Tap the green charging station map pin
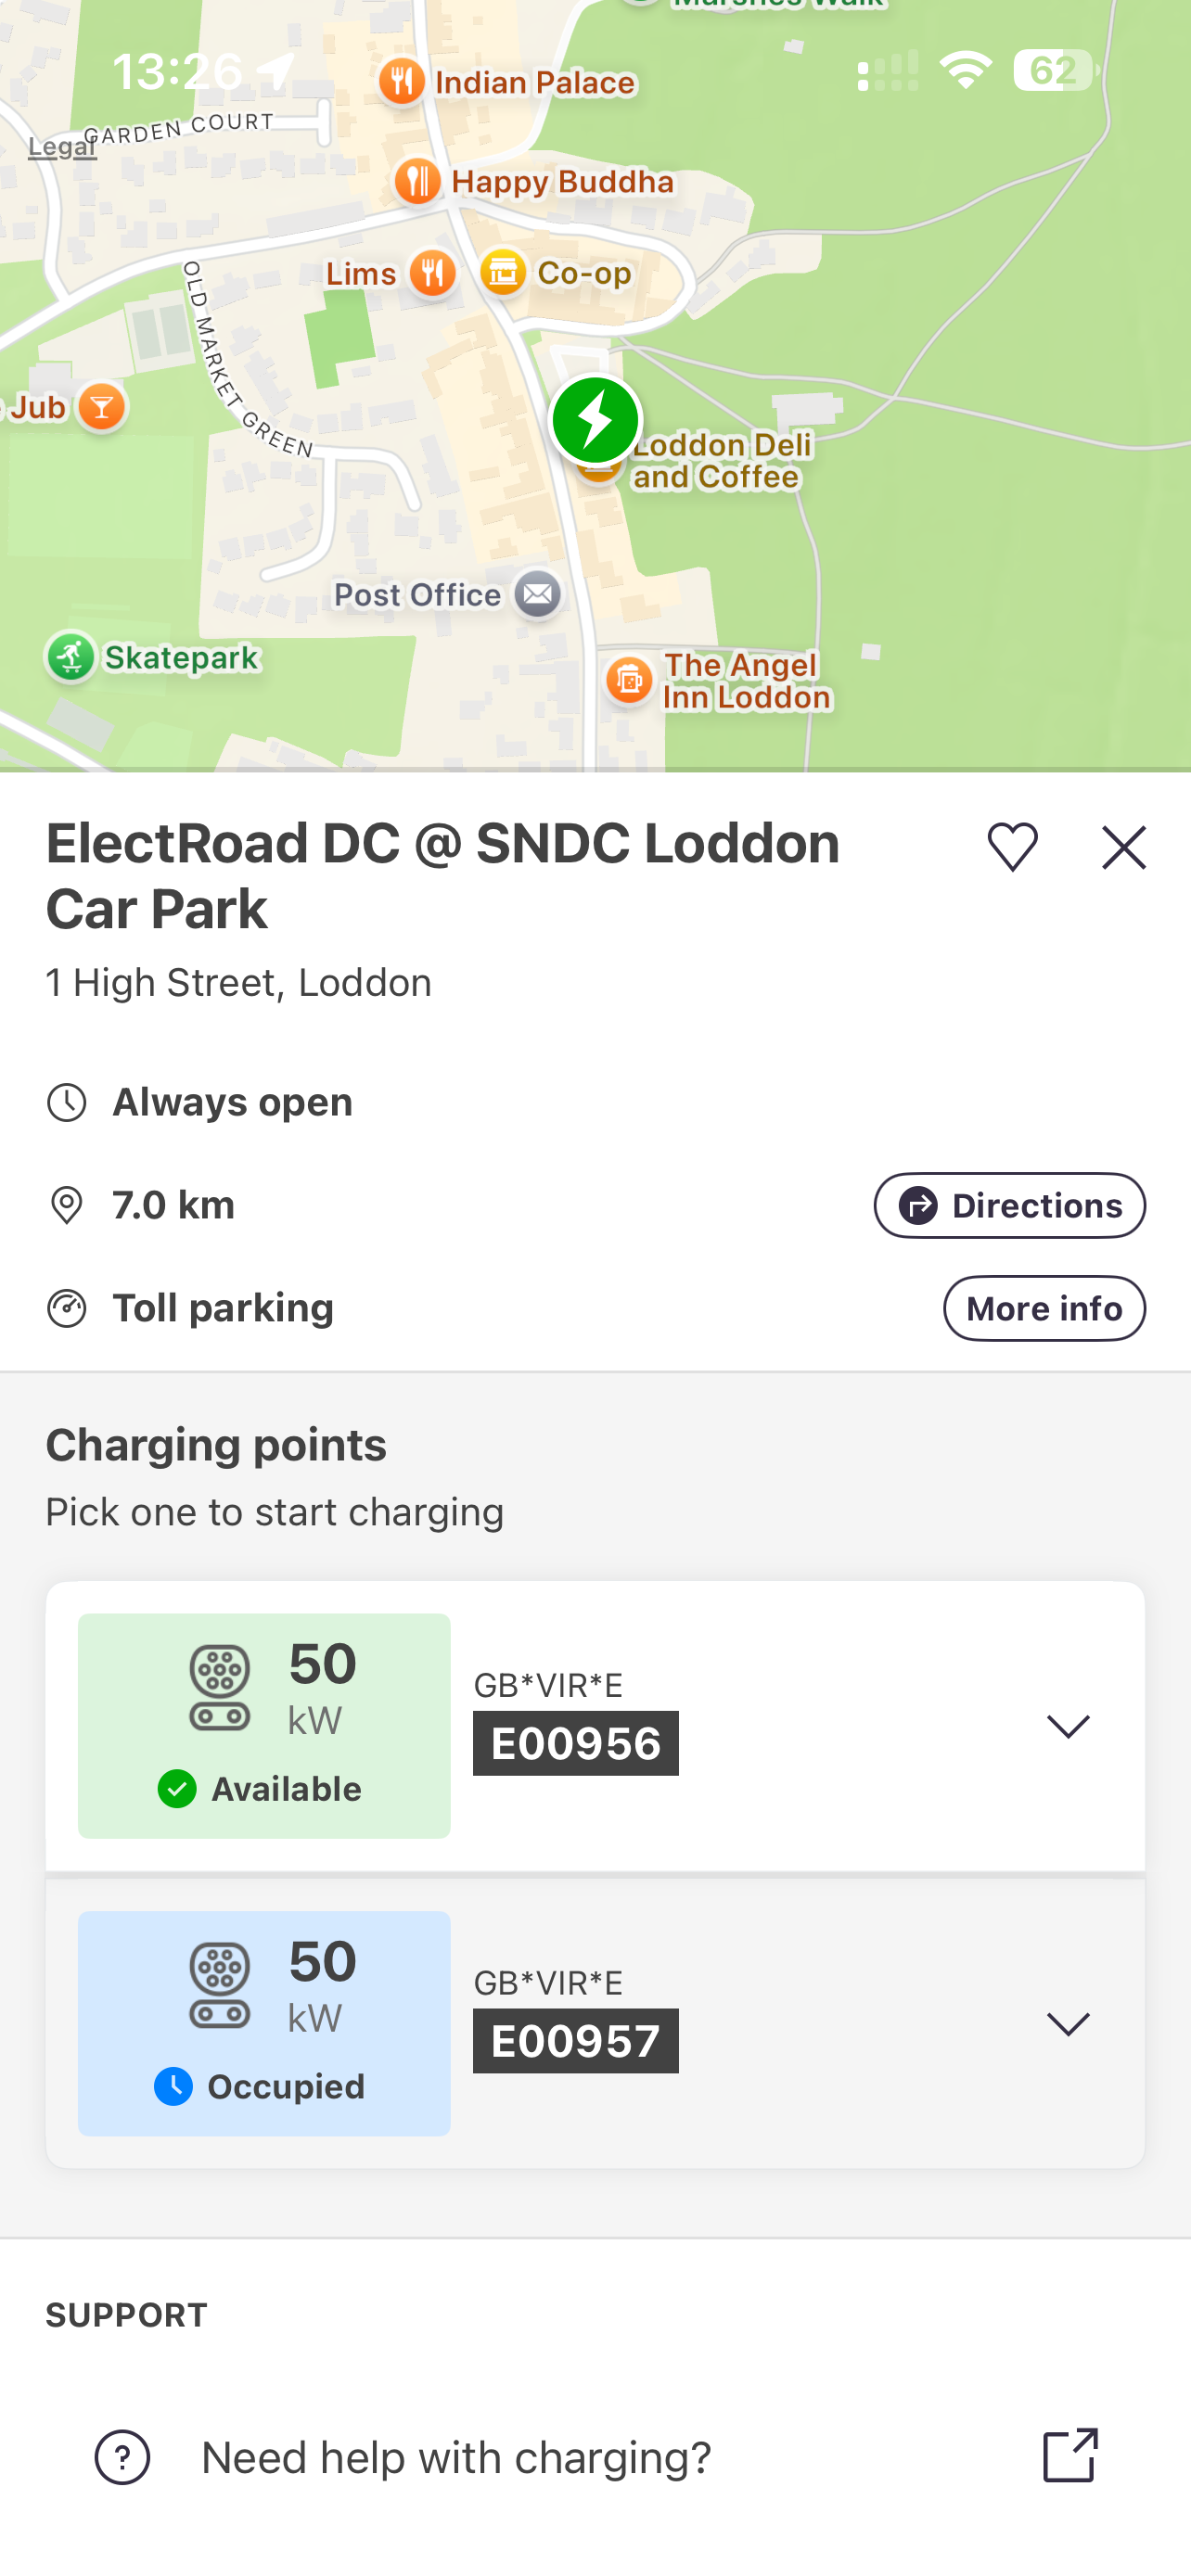 (596, 420)
